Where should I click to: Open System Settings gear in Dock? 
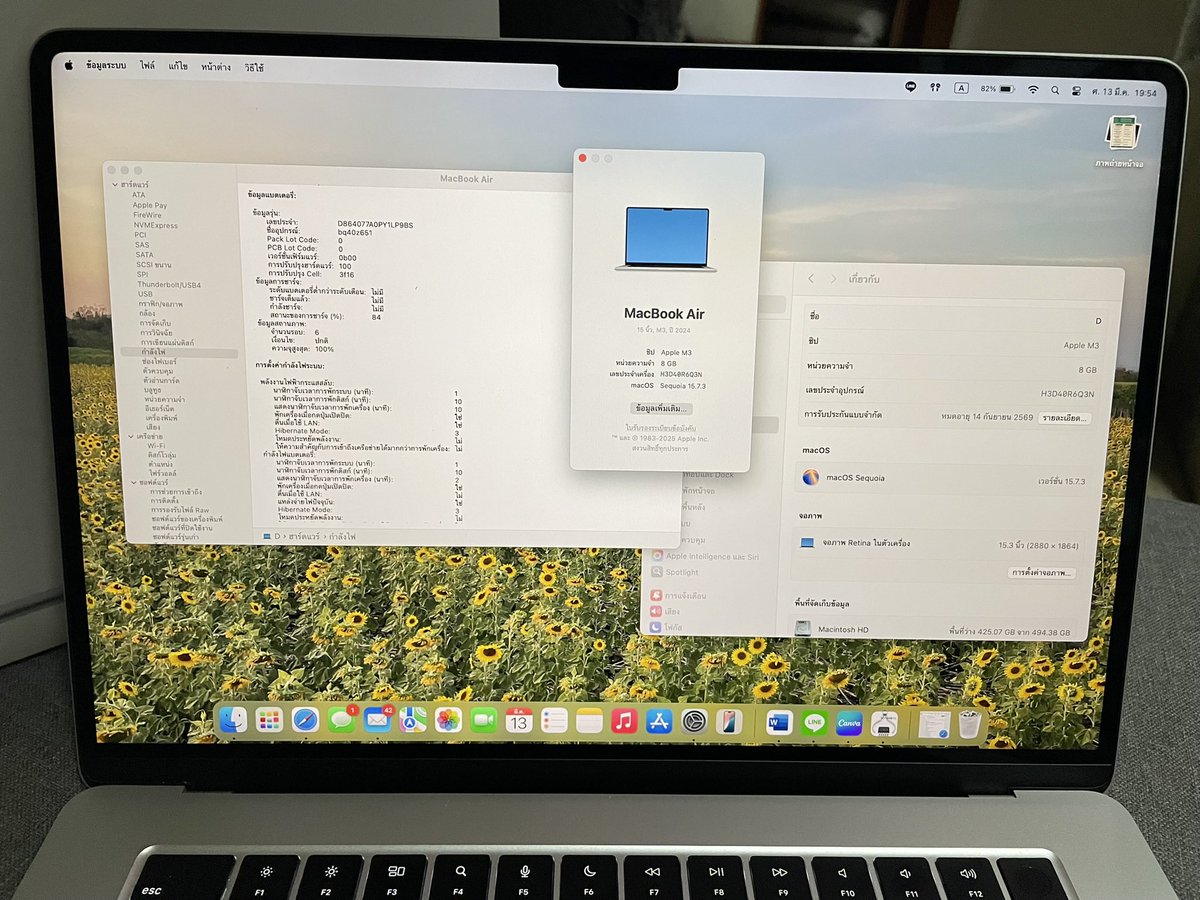coord(694,721)
